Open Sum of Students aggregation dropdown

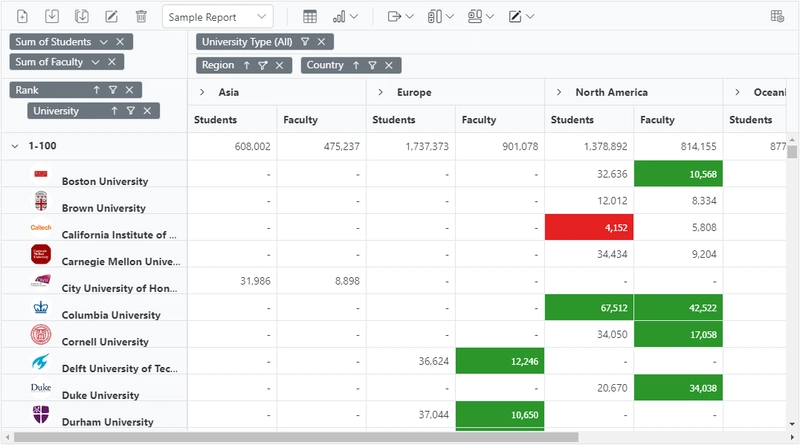tap(104, 42)
